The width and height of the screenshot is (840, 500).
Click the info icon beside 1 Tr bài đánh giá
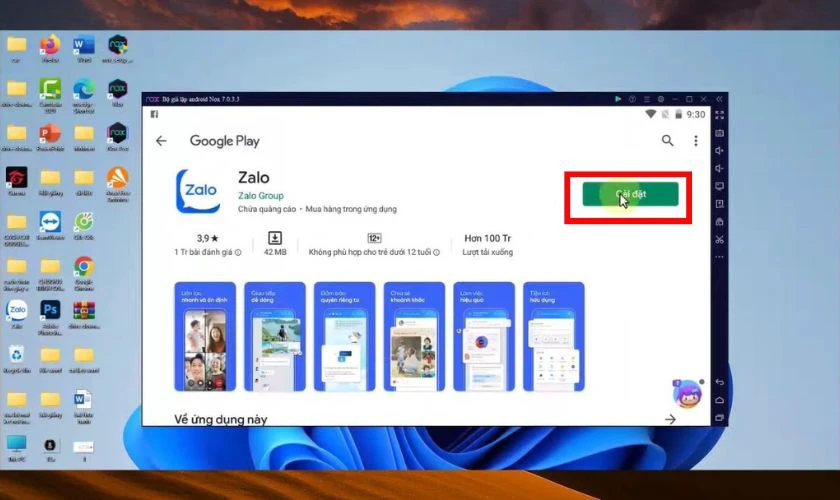click(238, 252)
